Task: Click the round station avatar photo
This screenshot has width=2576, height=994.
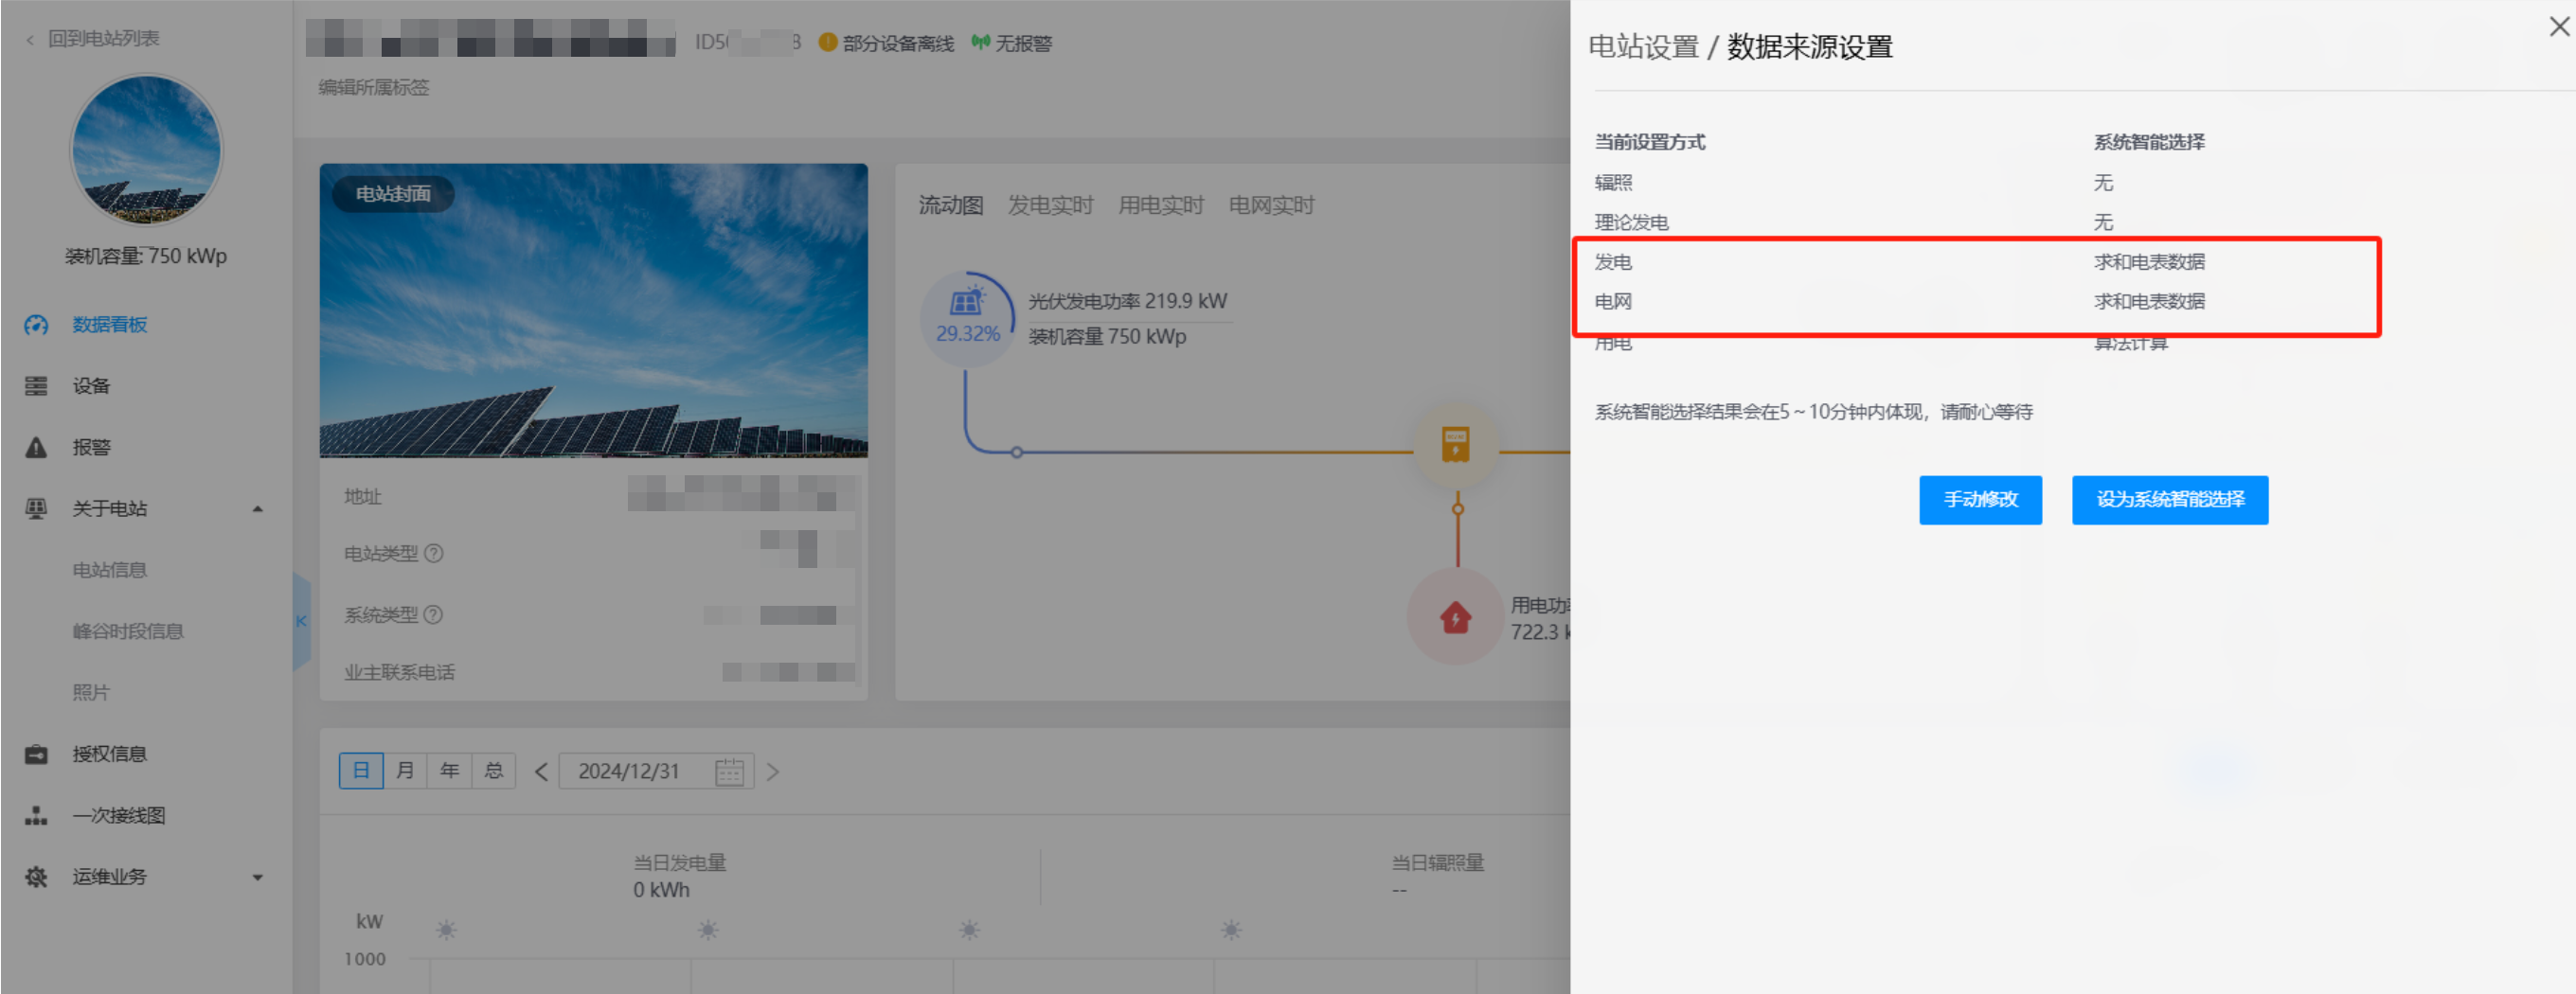Action: 146,150
